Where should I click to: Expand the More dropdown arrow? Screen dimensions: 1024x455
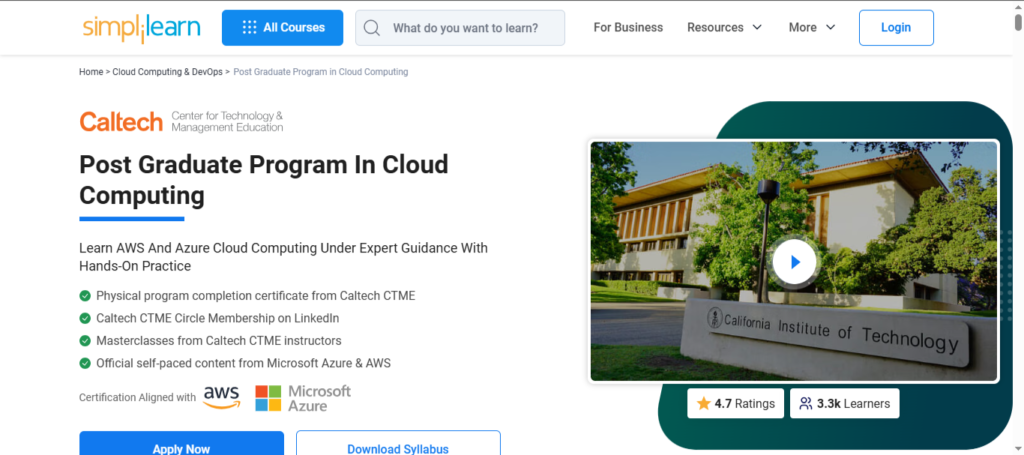pyautogui.click(x=831, y=27)
